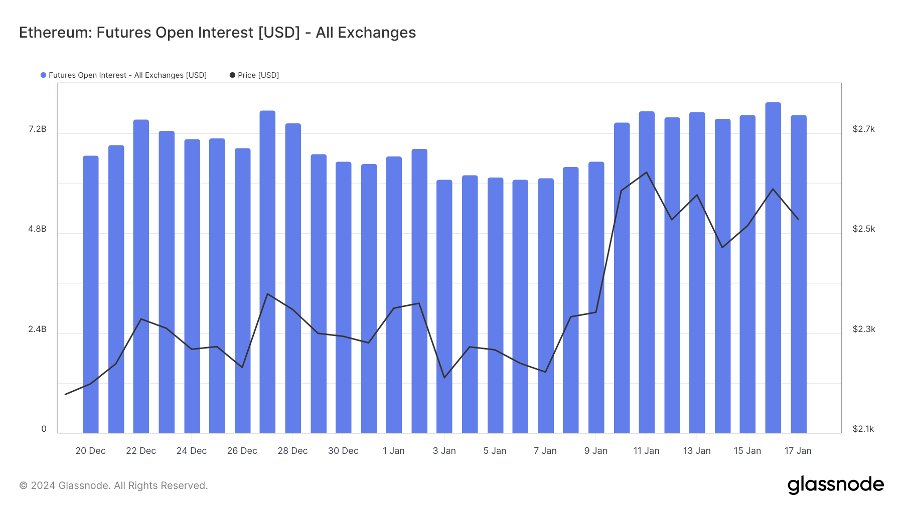This screenshot has height=508, width=904.
Task: Select the bar for 22 Dec
Action: click(141, 276)
